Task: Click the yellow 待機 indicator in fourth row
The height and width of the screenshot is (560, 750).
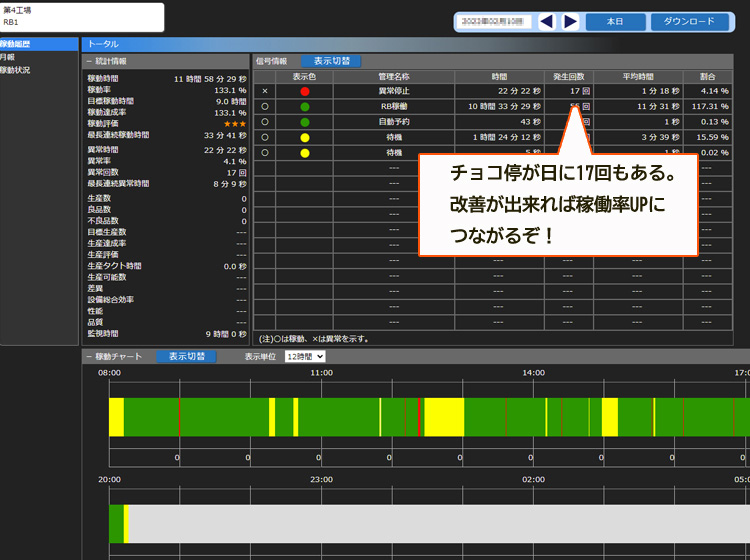Action: 304,137
